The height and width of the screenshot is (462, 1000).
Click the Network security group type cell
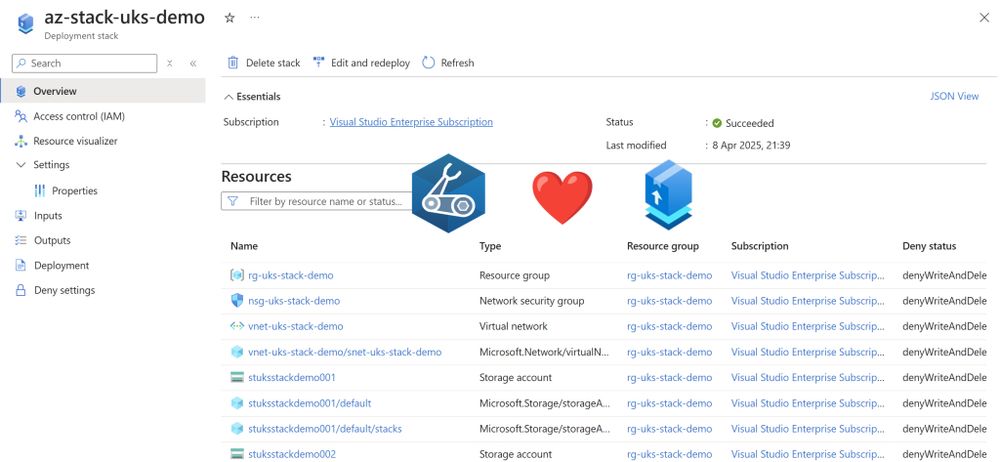pyautogui.click(x=531, y=301)
